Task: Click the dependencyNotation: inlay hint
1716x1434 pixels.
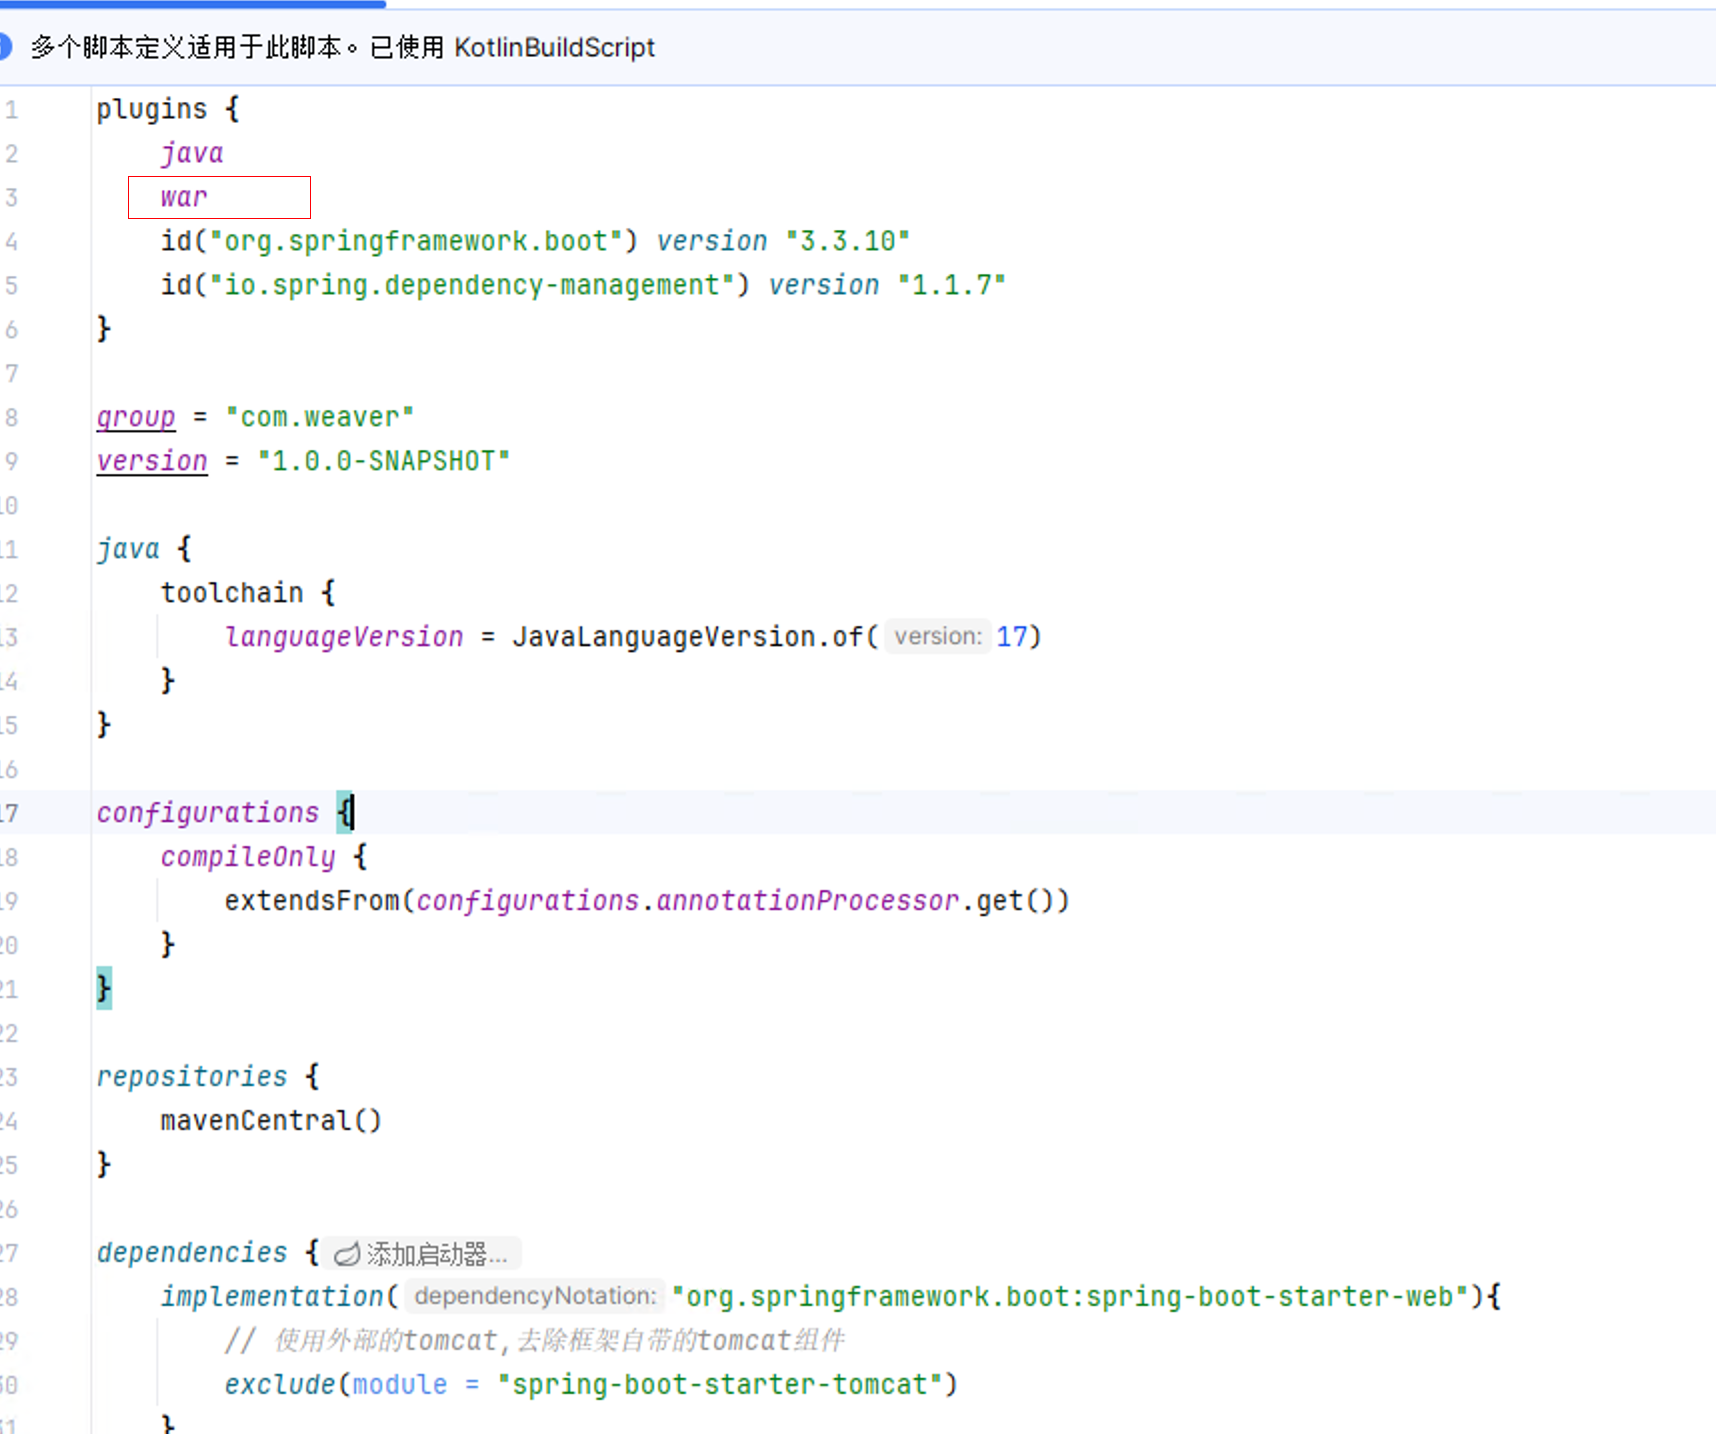Action: (534, 1296)
